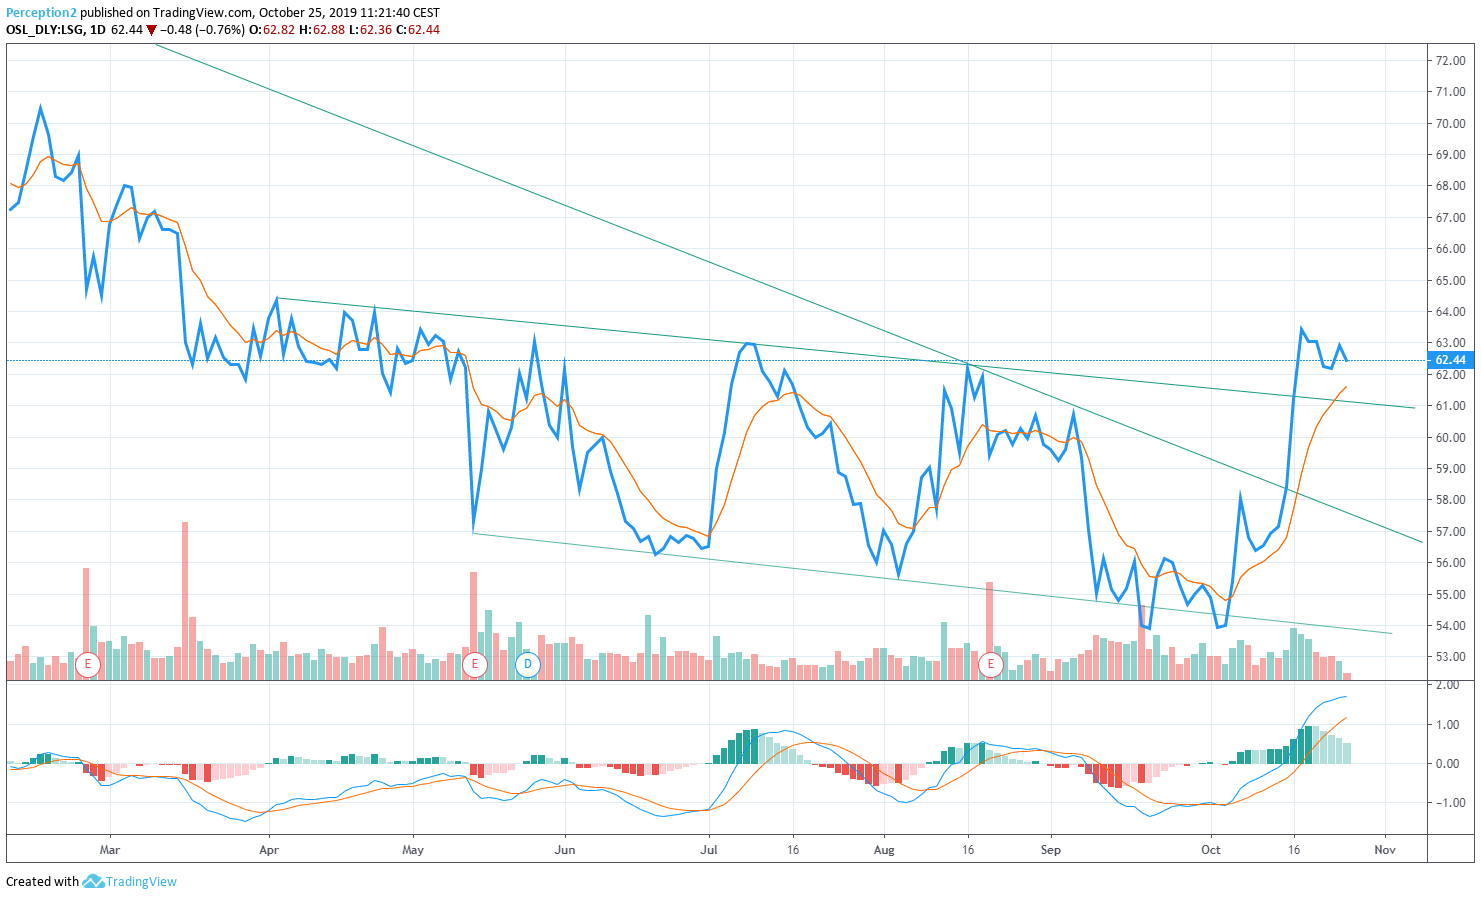Click the 64.00 price axis label
This screenshot has height=899, width=1481.
click(1450, 312)
